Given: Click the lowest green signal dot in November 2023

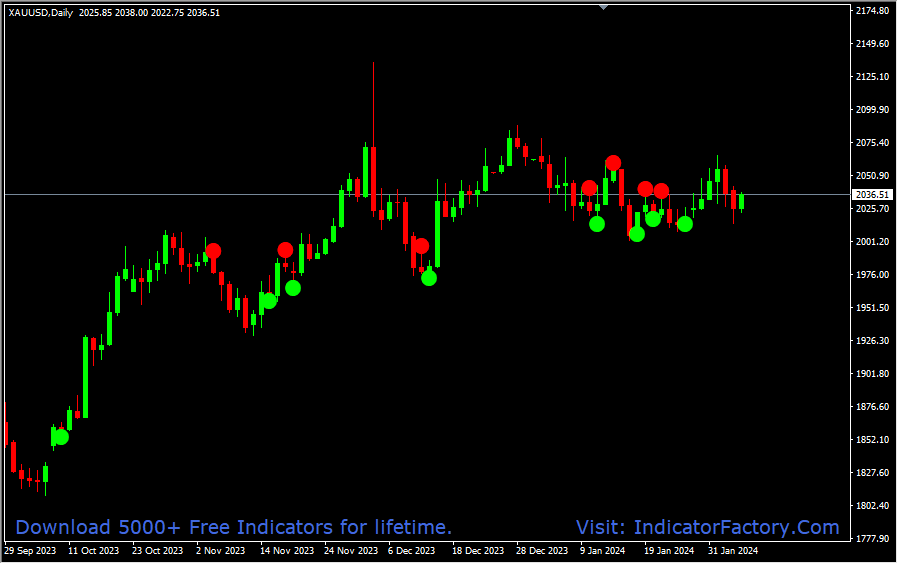Looking at the screenshot, I should 269,301.
